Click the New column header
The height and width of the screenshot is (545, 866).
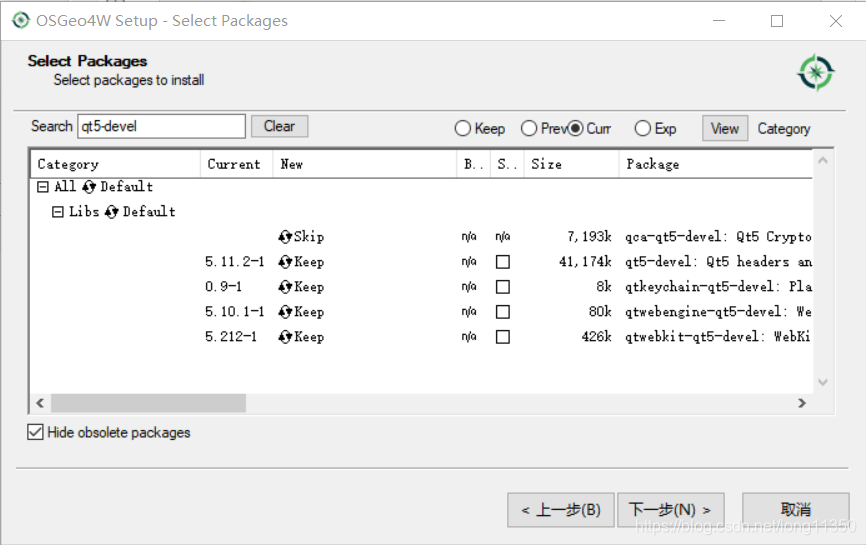[365, 164]
